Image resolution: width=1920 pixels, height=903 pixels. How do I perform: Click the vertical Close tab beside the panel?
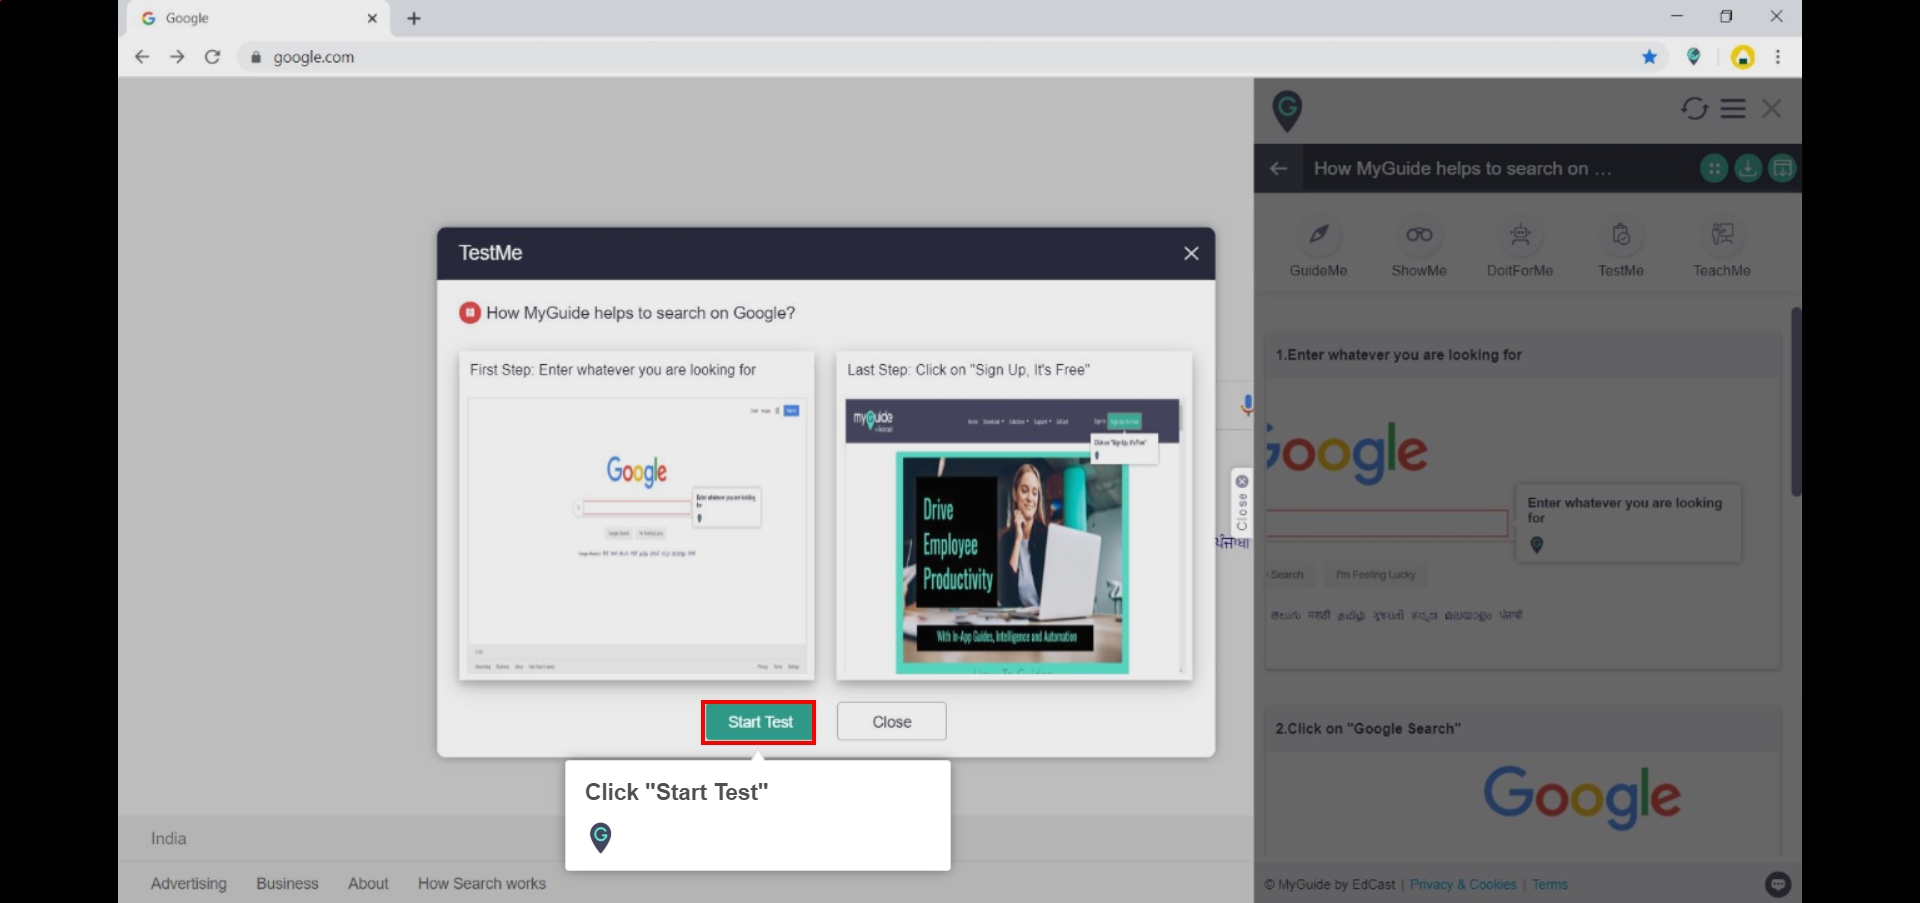click(1242, 504)
